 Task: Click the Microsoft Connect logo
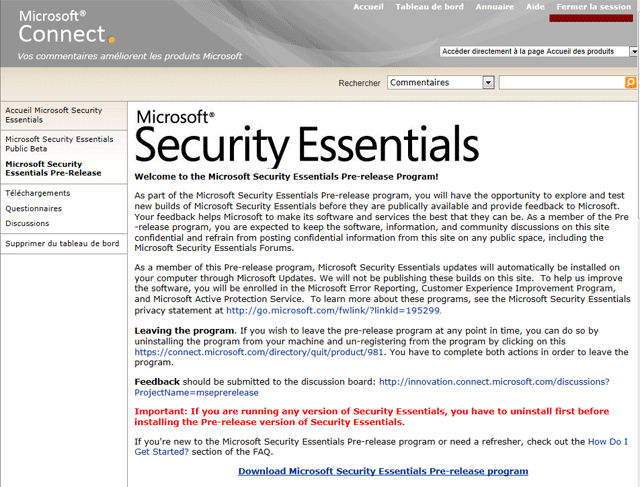(x=62, y=28)
